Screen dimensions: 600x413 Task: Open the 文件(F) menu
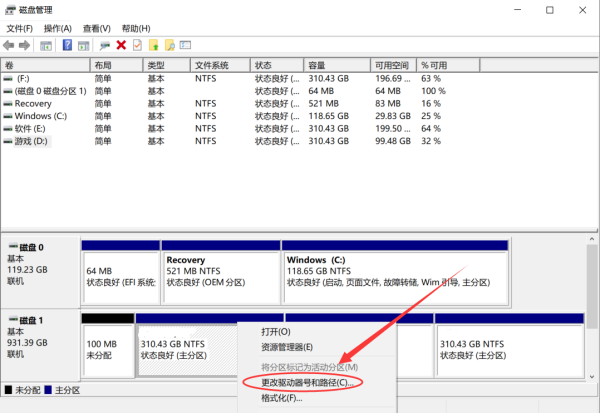[x=20, y=28]
